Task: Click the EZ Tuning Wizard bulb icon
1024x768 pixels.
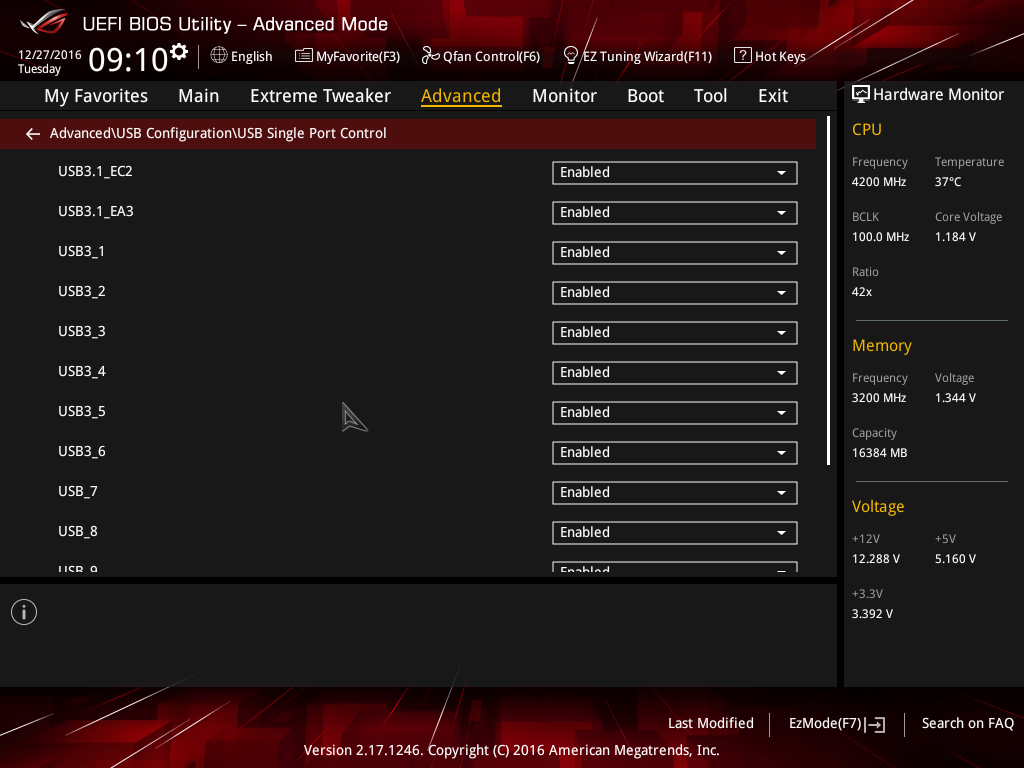Action: click(x=570, y=56)
